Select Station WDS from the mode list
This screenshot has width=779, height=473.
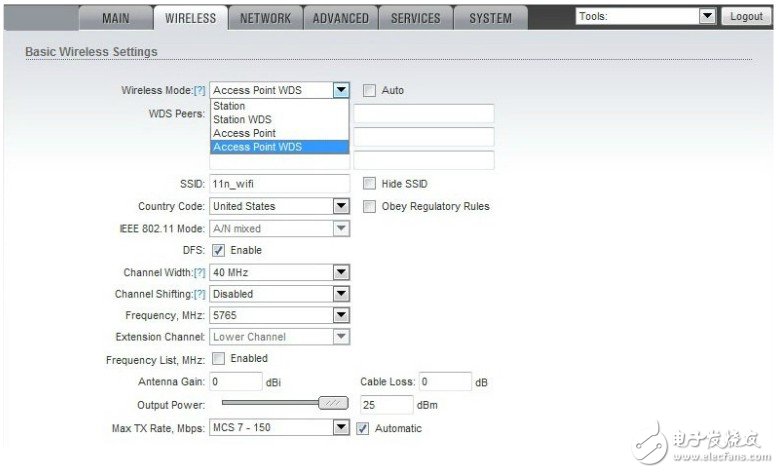point(242,120)
